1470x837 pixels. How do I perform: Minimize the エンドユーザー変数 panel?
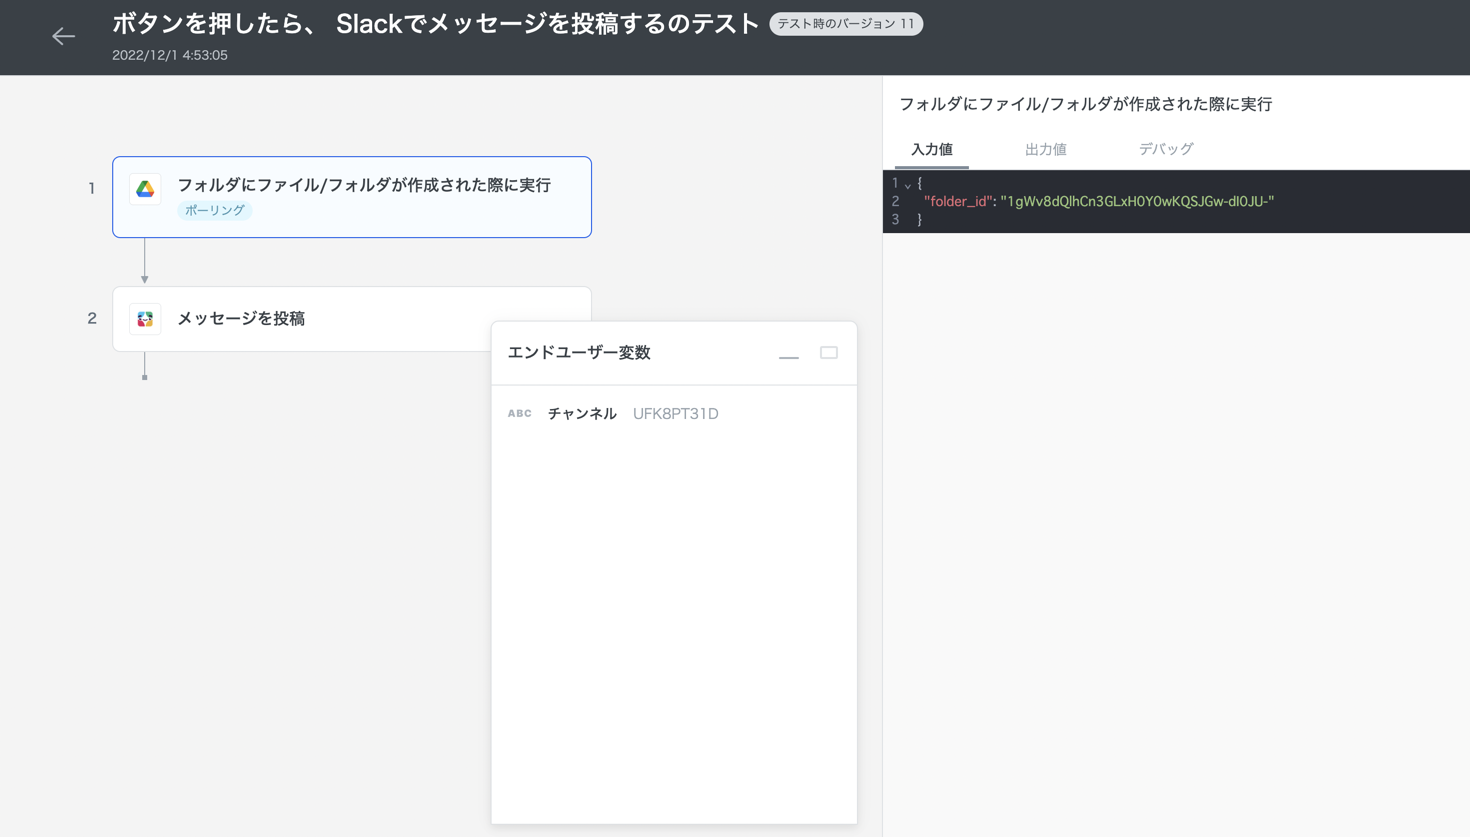point(789,354)
